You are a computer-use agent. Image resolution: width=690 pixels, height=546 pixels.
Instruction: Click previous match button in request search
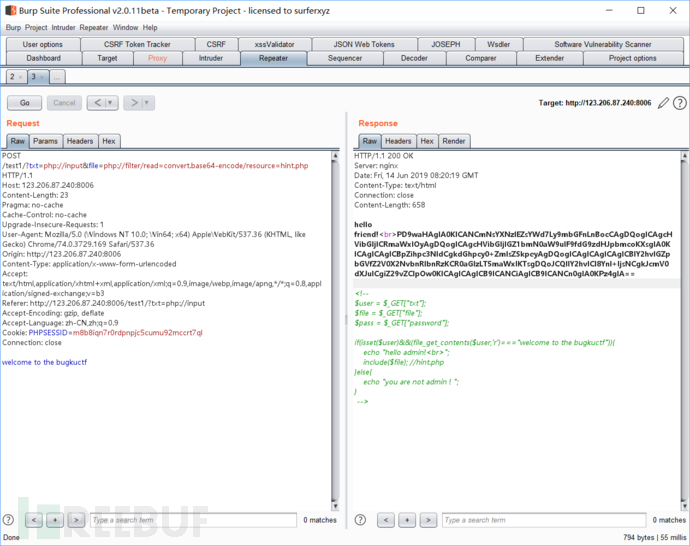[34, 520]
